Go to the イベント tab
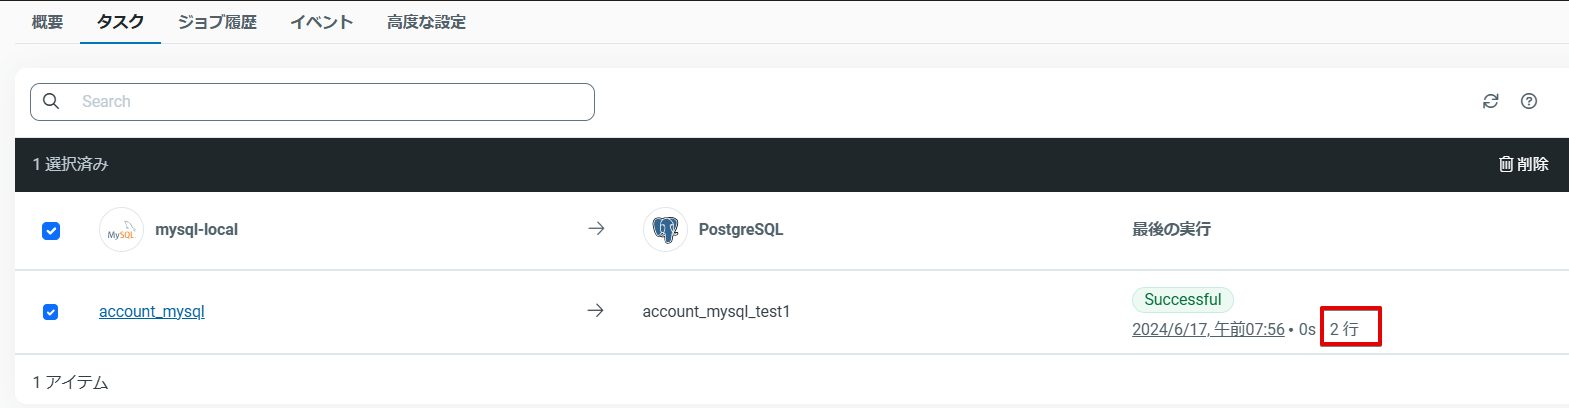The width and height of the screenshot is (1569, 408). tap(321, 22)
